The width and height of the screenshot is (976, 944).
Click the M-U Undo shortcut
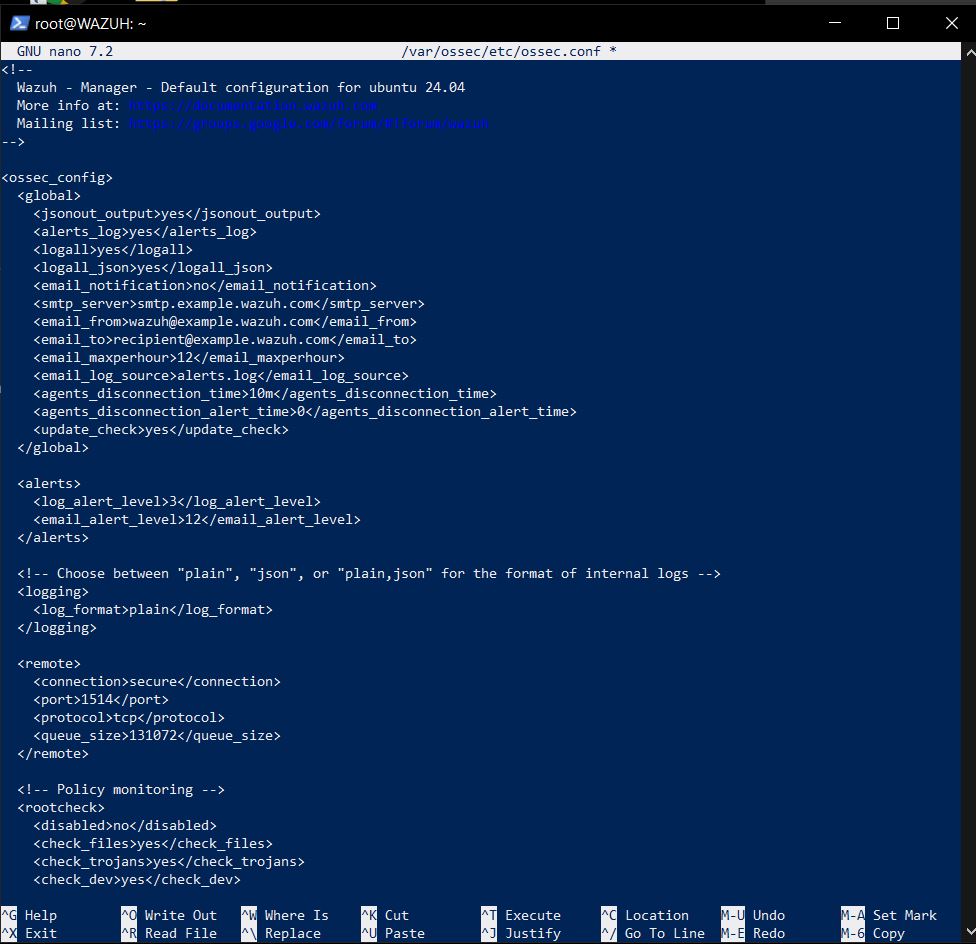click(x=753, y=915)
